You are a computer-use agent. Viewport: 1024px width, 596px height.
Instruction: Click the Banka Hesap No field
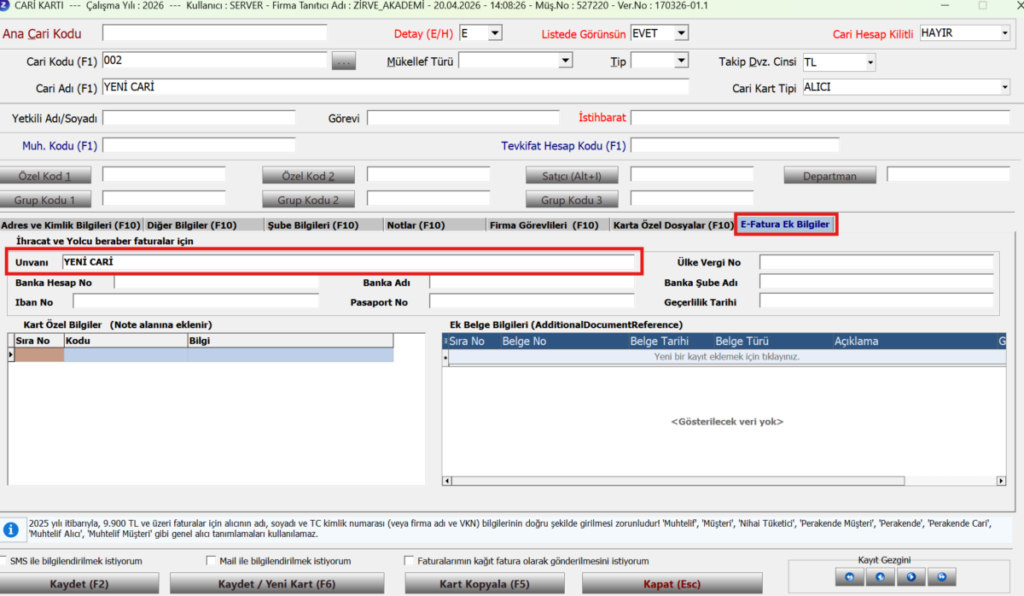click(x=216, y=283)
